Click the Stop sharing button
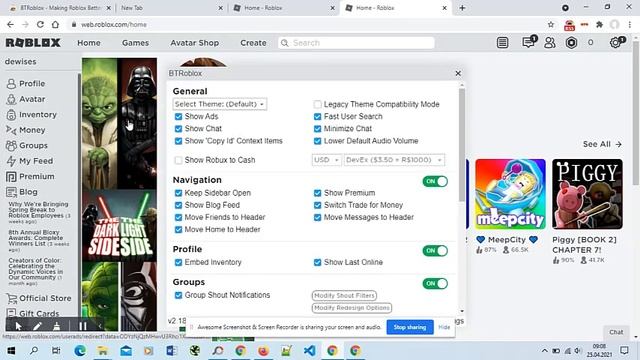Image resolution: width=640 pixels, height=360 pixels. (x=410, y=327)
